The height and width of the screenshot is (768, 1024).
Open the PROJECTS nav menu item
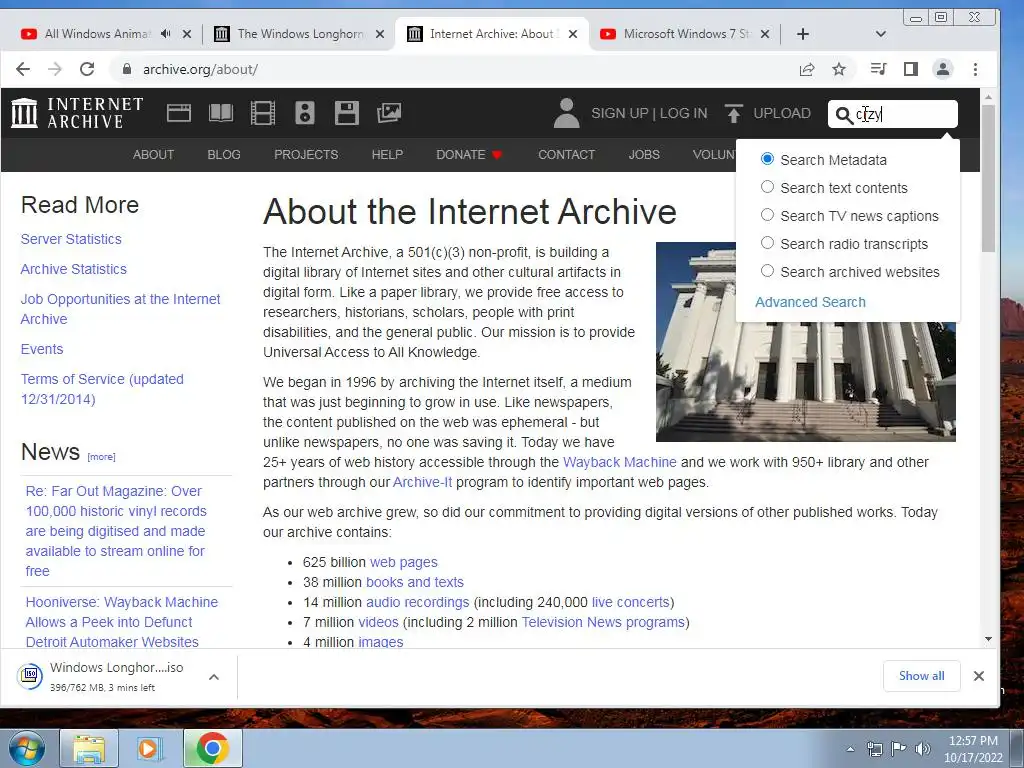(306, 155)
